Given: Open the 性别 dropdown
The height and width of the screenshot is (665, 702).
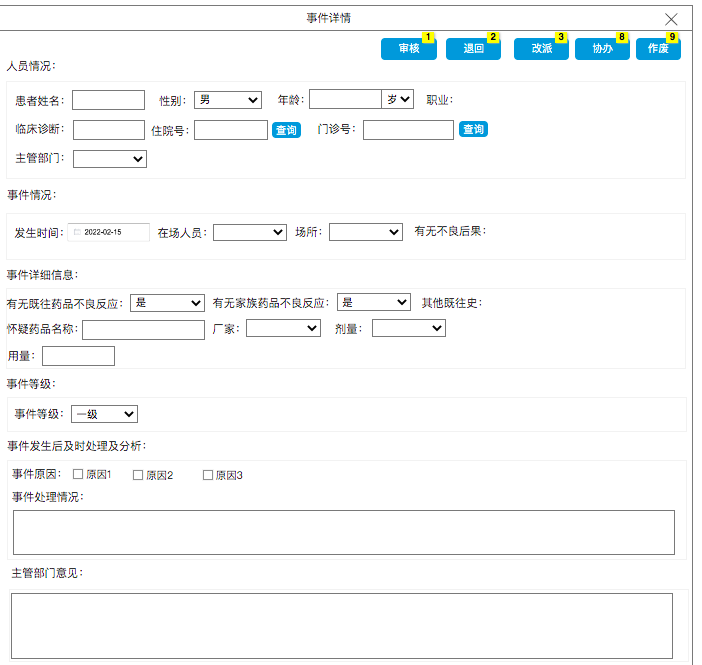Looking at the screenshot, I should tap(228, 100).
